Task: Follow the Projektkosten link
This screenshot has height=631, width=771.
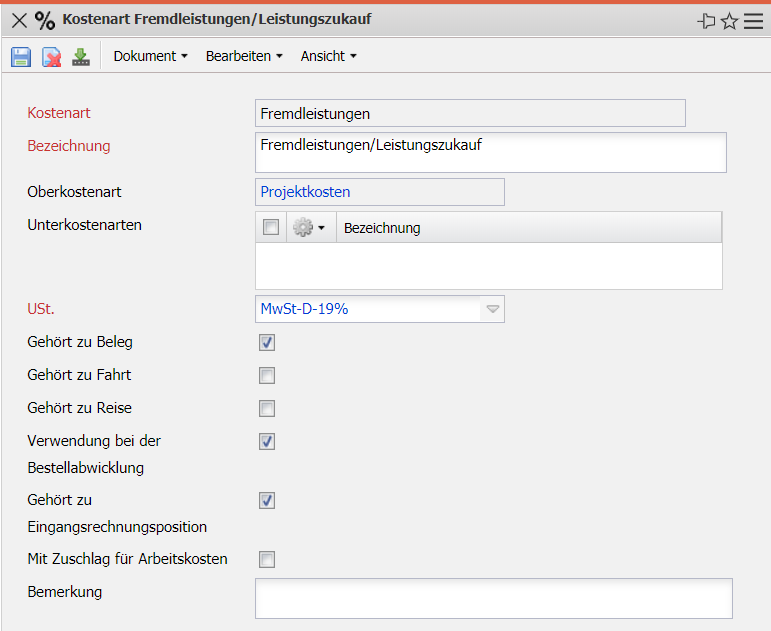Action: (305, 192)
